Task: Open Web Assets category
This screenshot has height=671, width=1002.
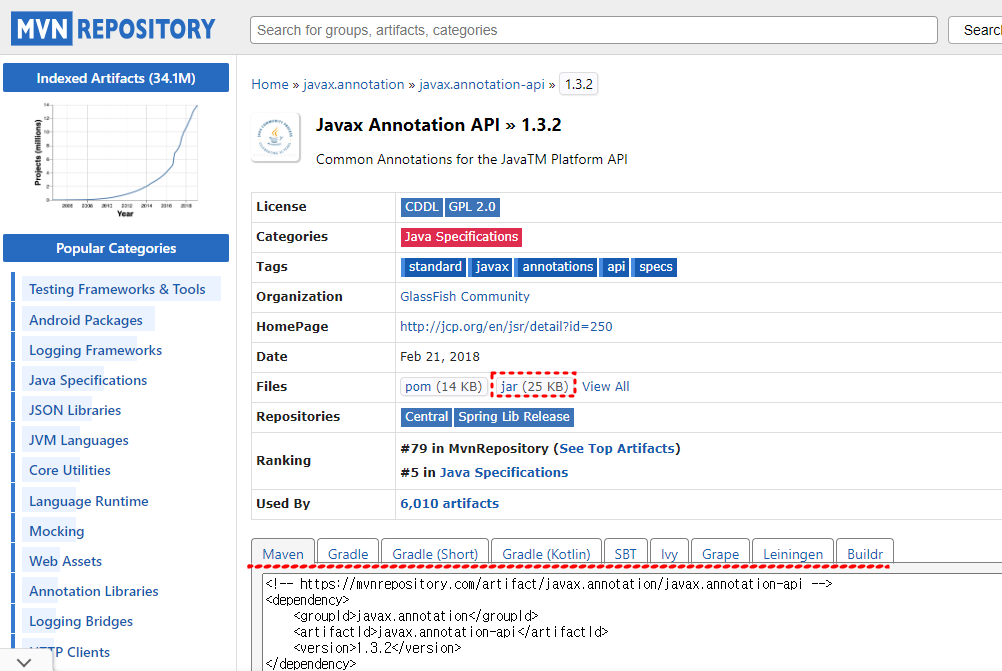Action: [x=65, y=561]
